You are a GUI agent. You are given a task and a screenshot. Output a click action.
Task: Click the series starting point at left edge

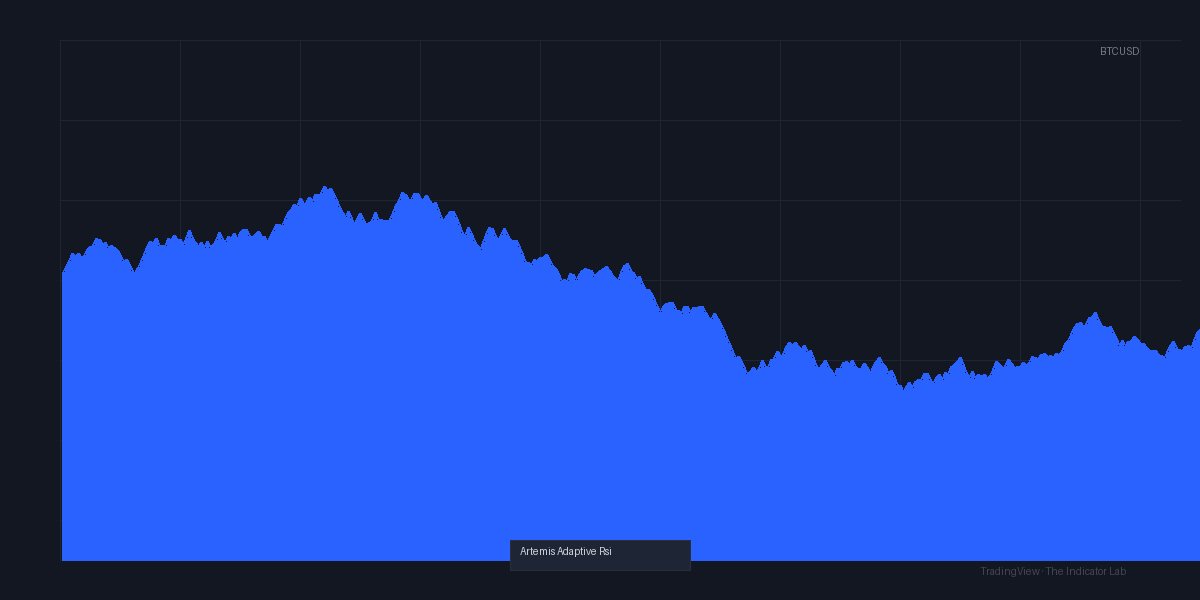[62, 273]
